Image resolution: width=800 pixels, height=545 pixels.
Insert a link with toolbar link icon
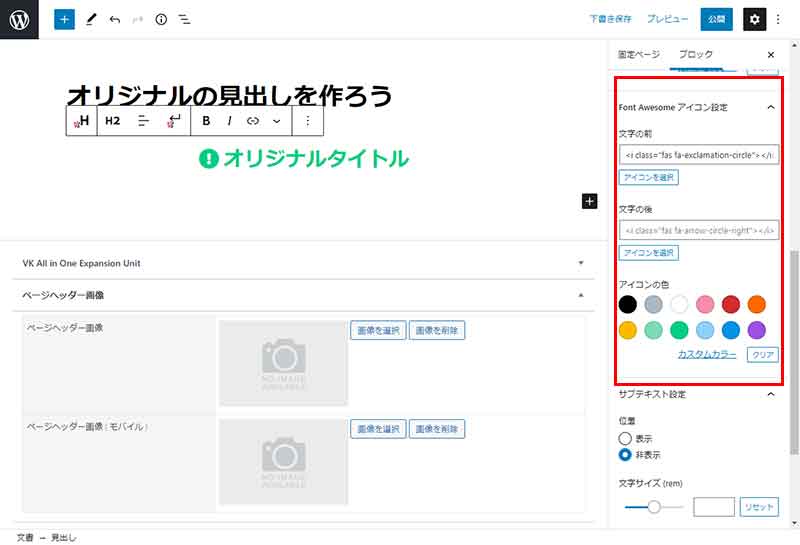tap(253, 121)
